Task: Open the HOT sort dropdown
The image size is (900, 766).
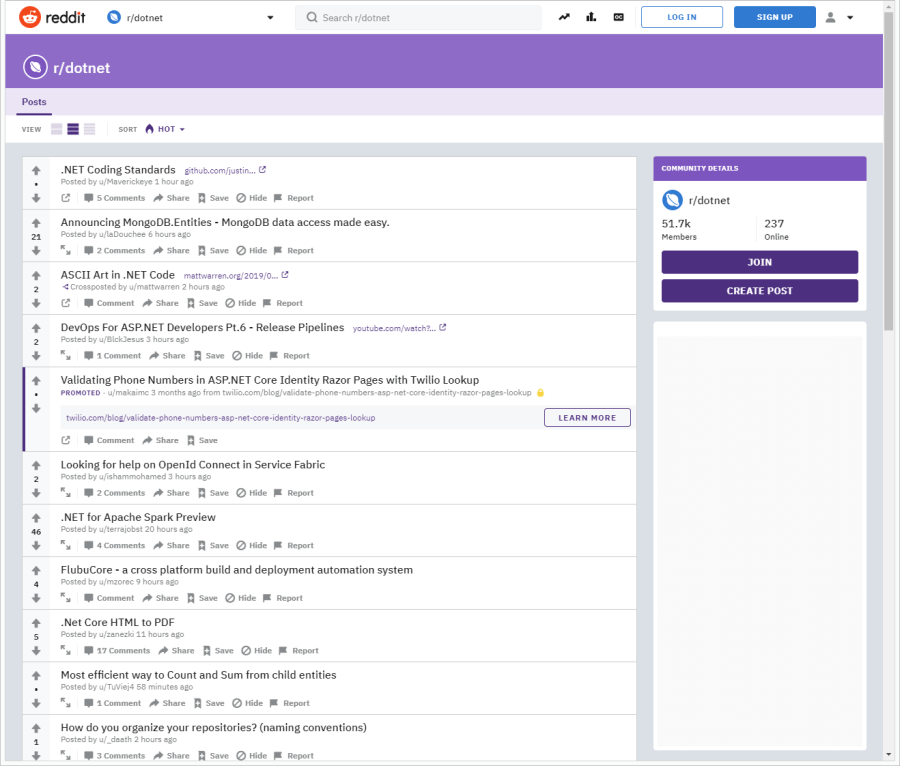Action: click(x=165, y=129)
